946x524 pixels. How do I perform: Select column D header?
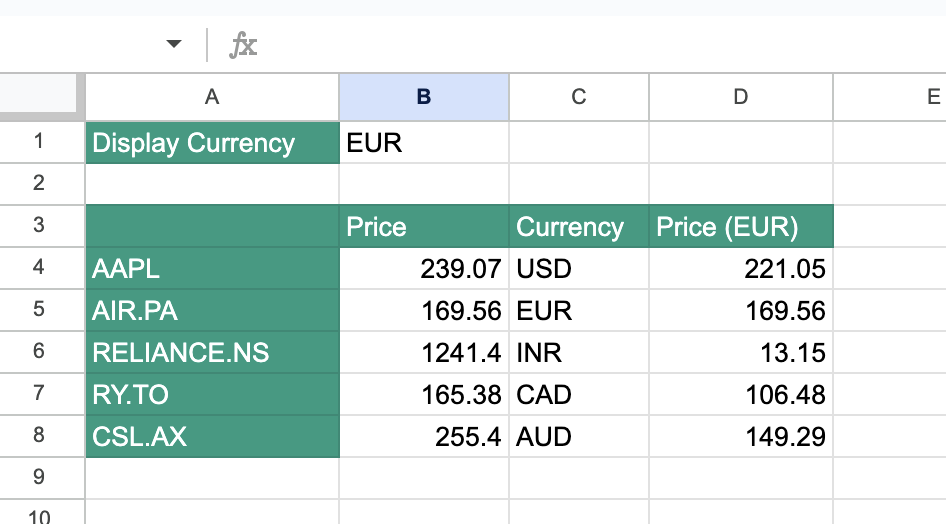pyautogui.click(x=741, y=96)
